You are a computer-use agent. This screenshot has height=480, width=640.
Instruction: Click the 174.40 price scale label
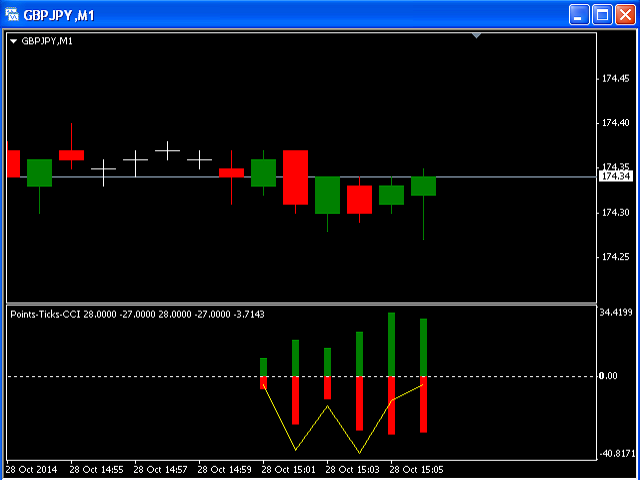pyautogui.click(x=616, y=122)
